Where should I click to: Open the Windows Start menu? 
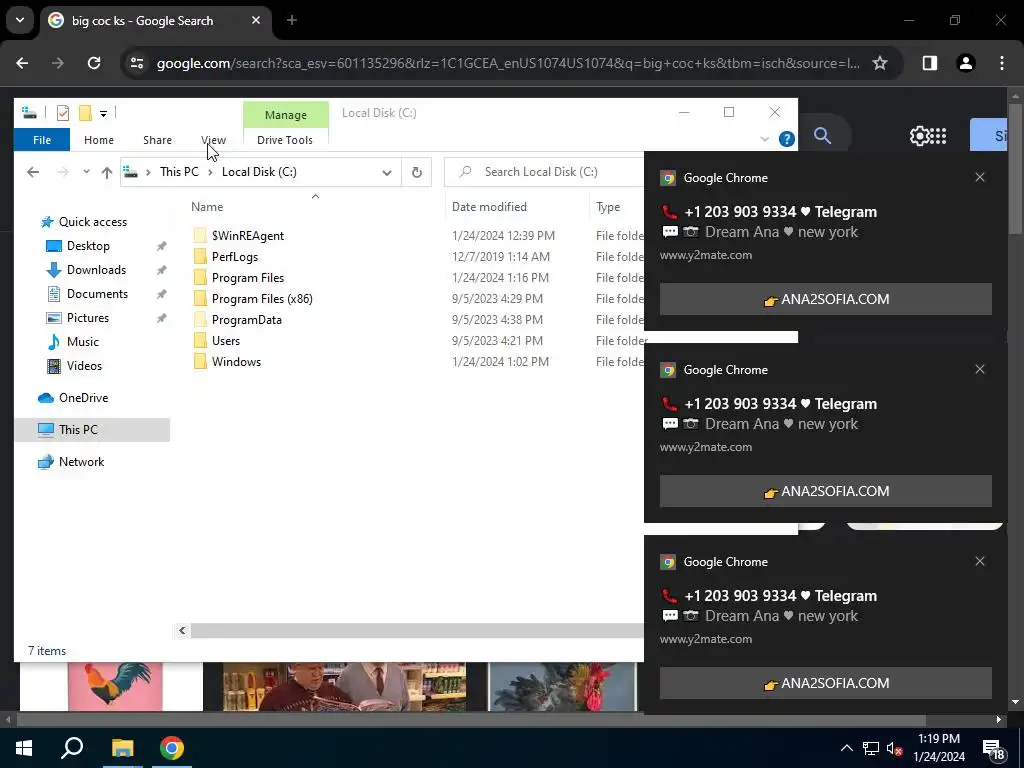click(24, 748)
